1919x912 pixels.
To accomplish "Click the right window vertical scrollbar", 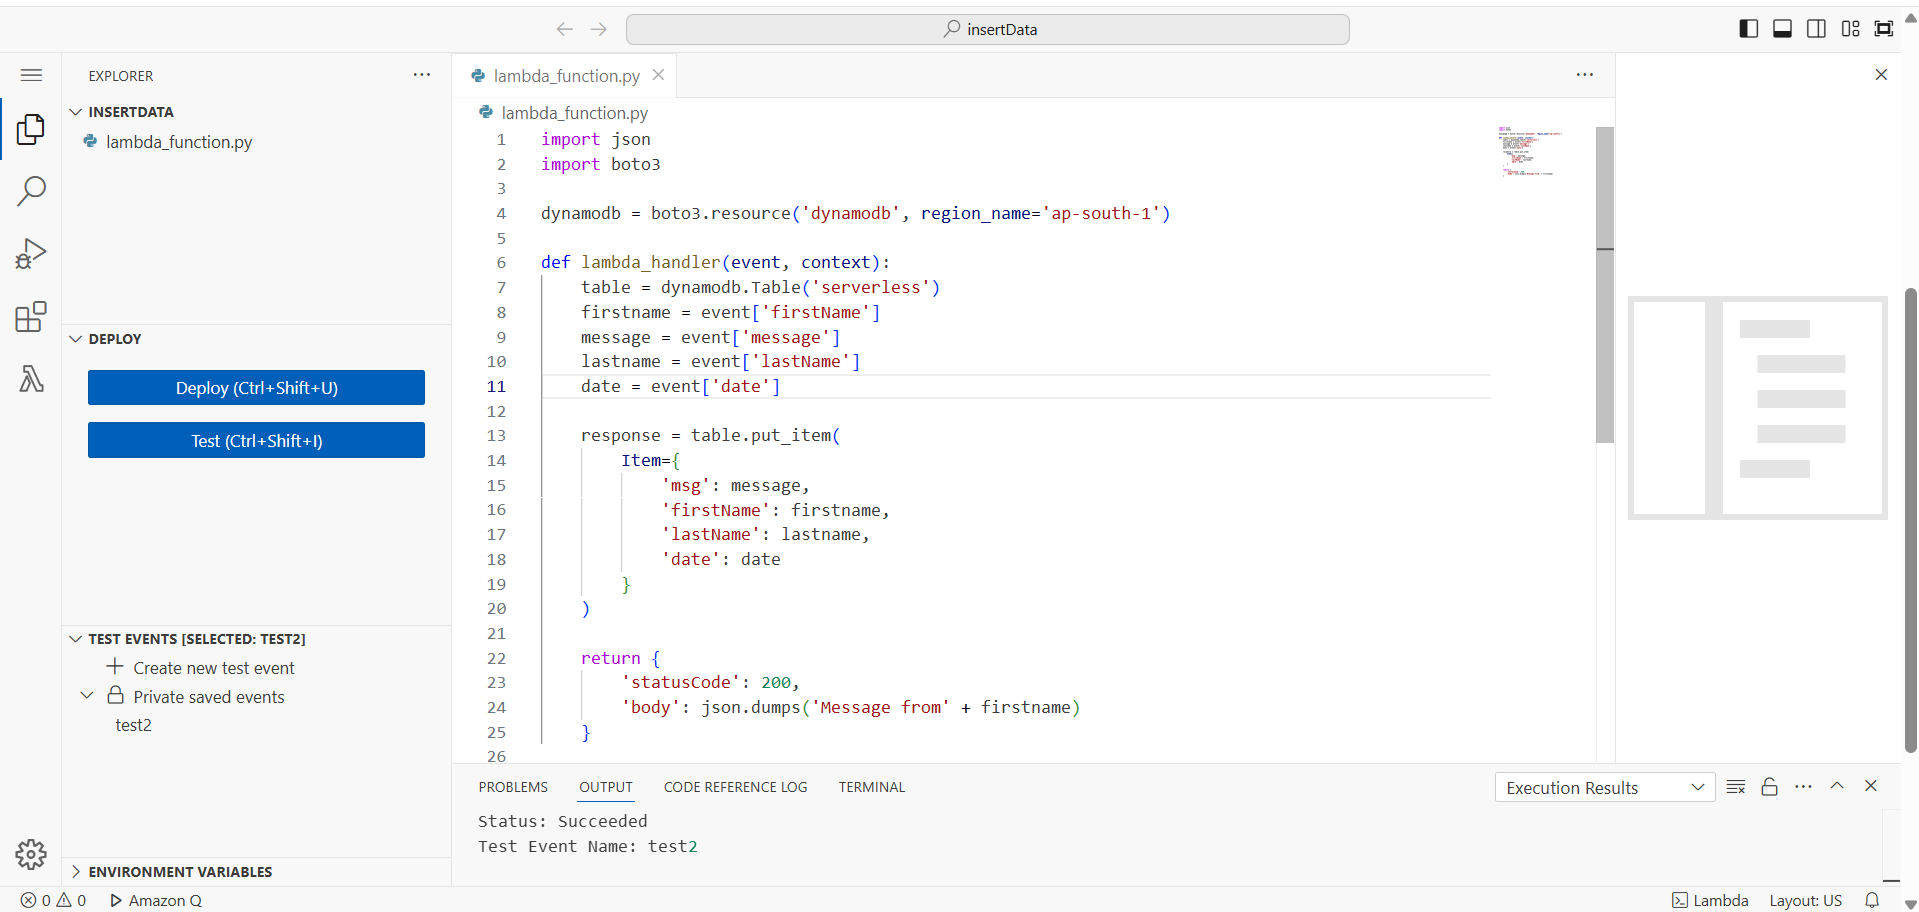I will [x=1910, y=520].
